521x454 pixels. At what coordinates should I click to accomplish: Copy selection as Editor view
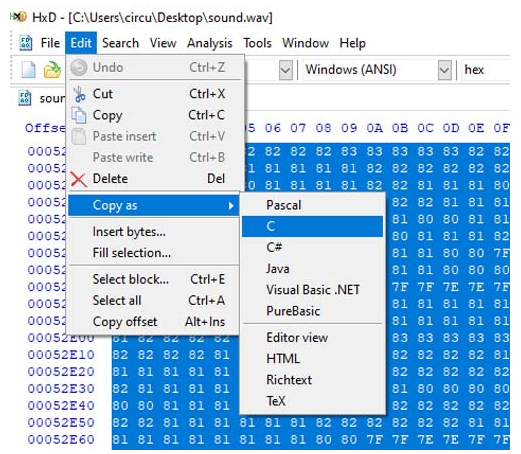click(313, 338)
